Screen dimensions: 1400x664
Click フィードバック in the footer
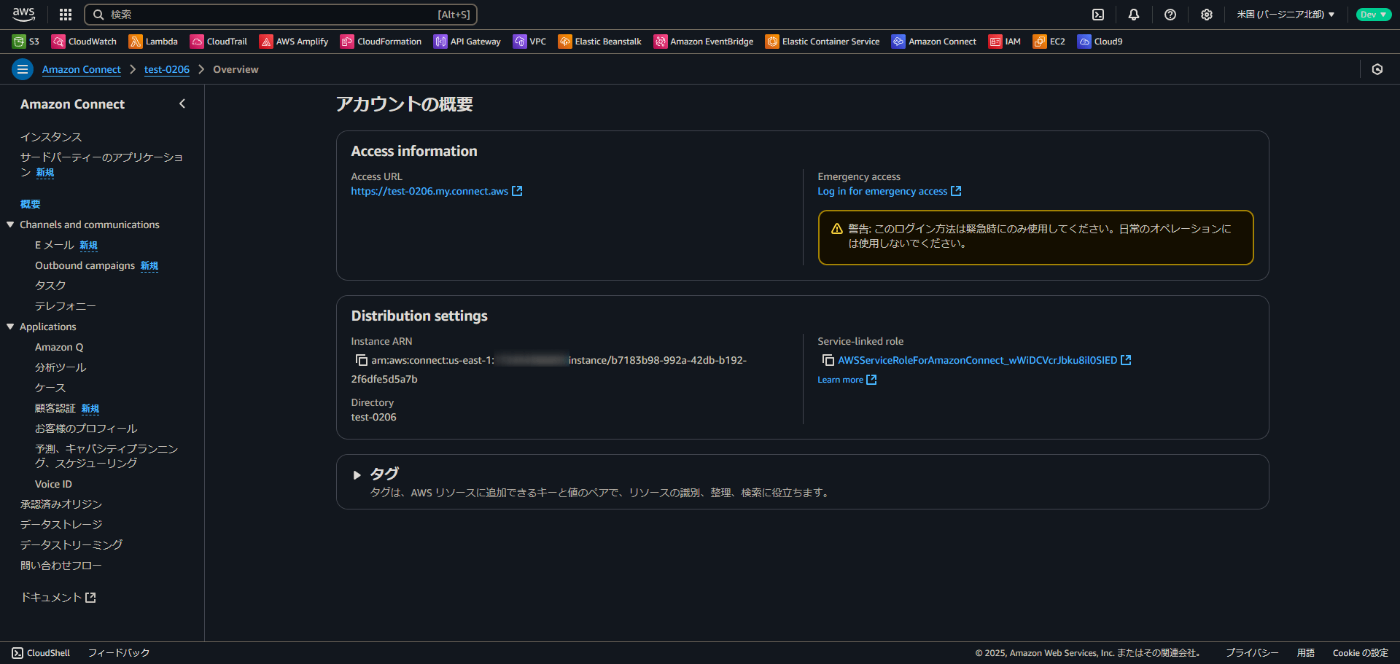[x=119, y=653]
